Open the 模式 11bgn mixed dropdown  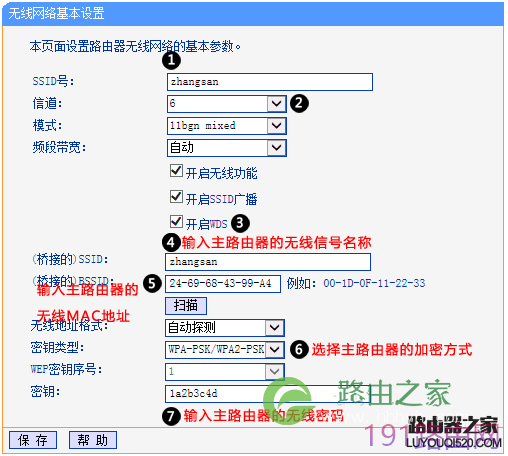[227, 126]
